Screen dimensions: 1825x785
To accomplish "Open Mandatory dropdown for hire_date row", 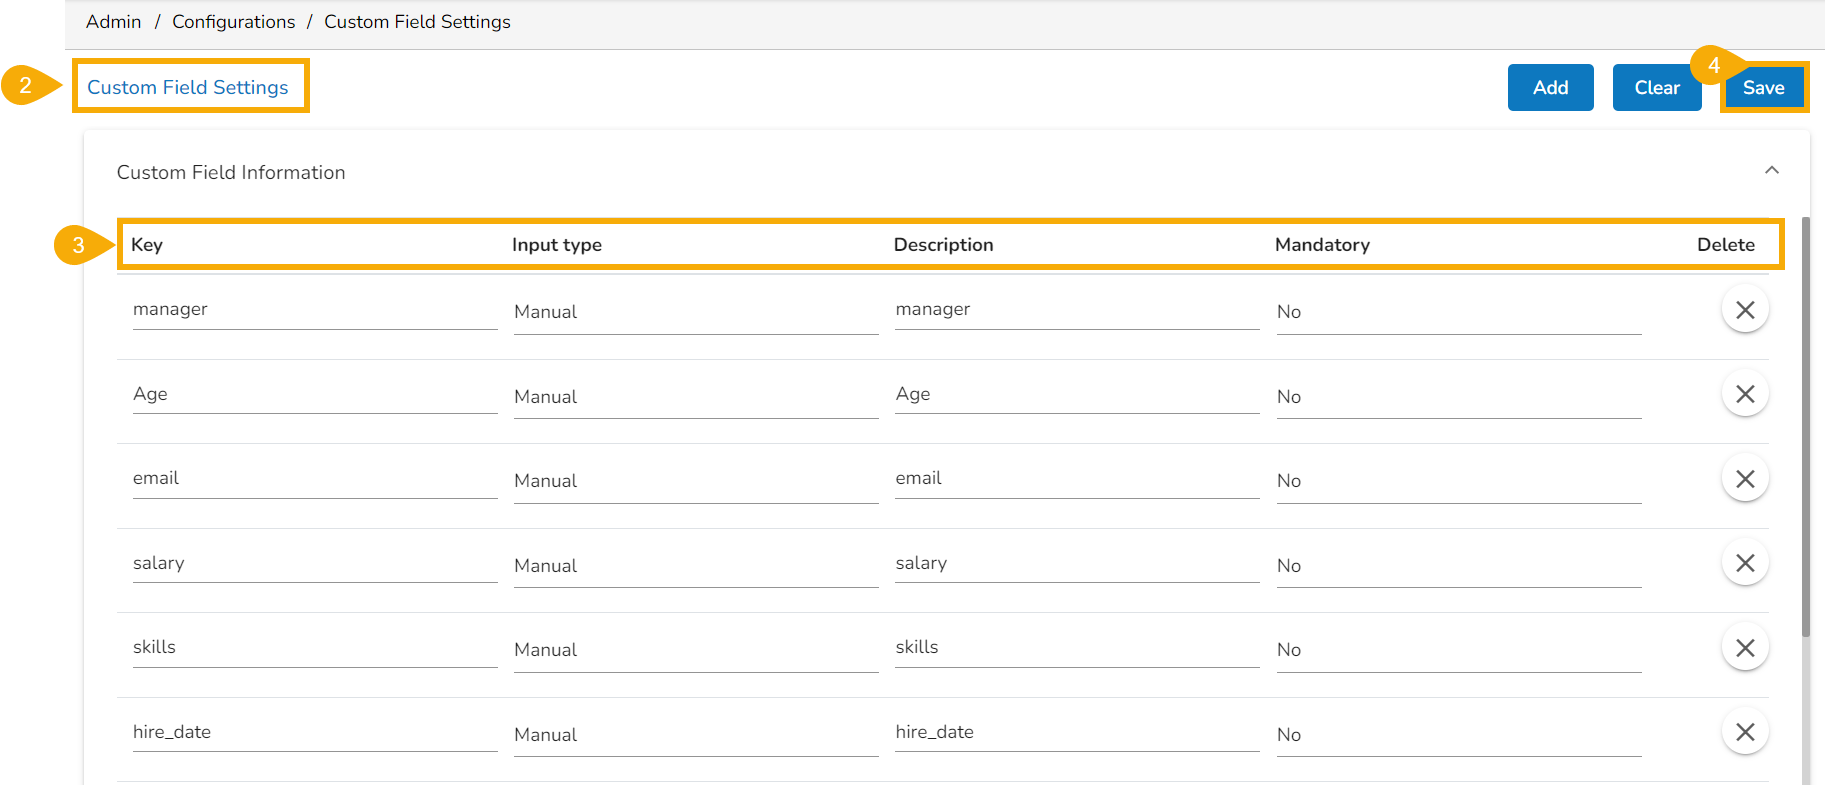I will tap(1458, 735).
